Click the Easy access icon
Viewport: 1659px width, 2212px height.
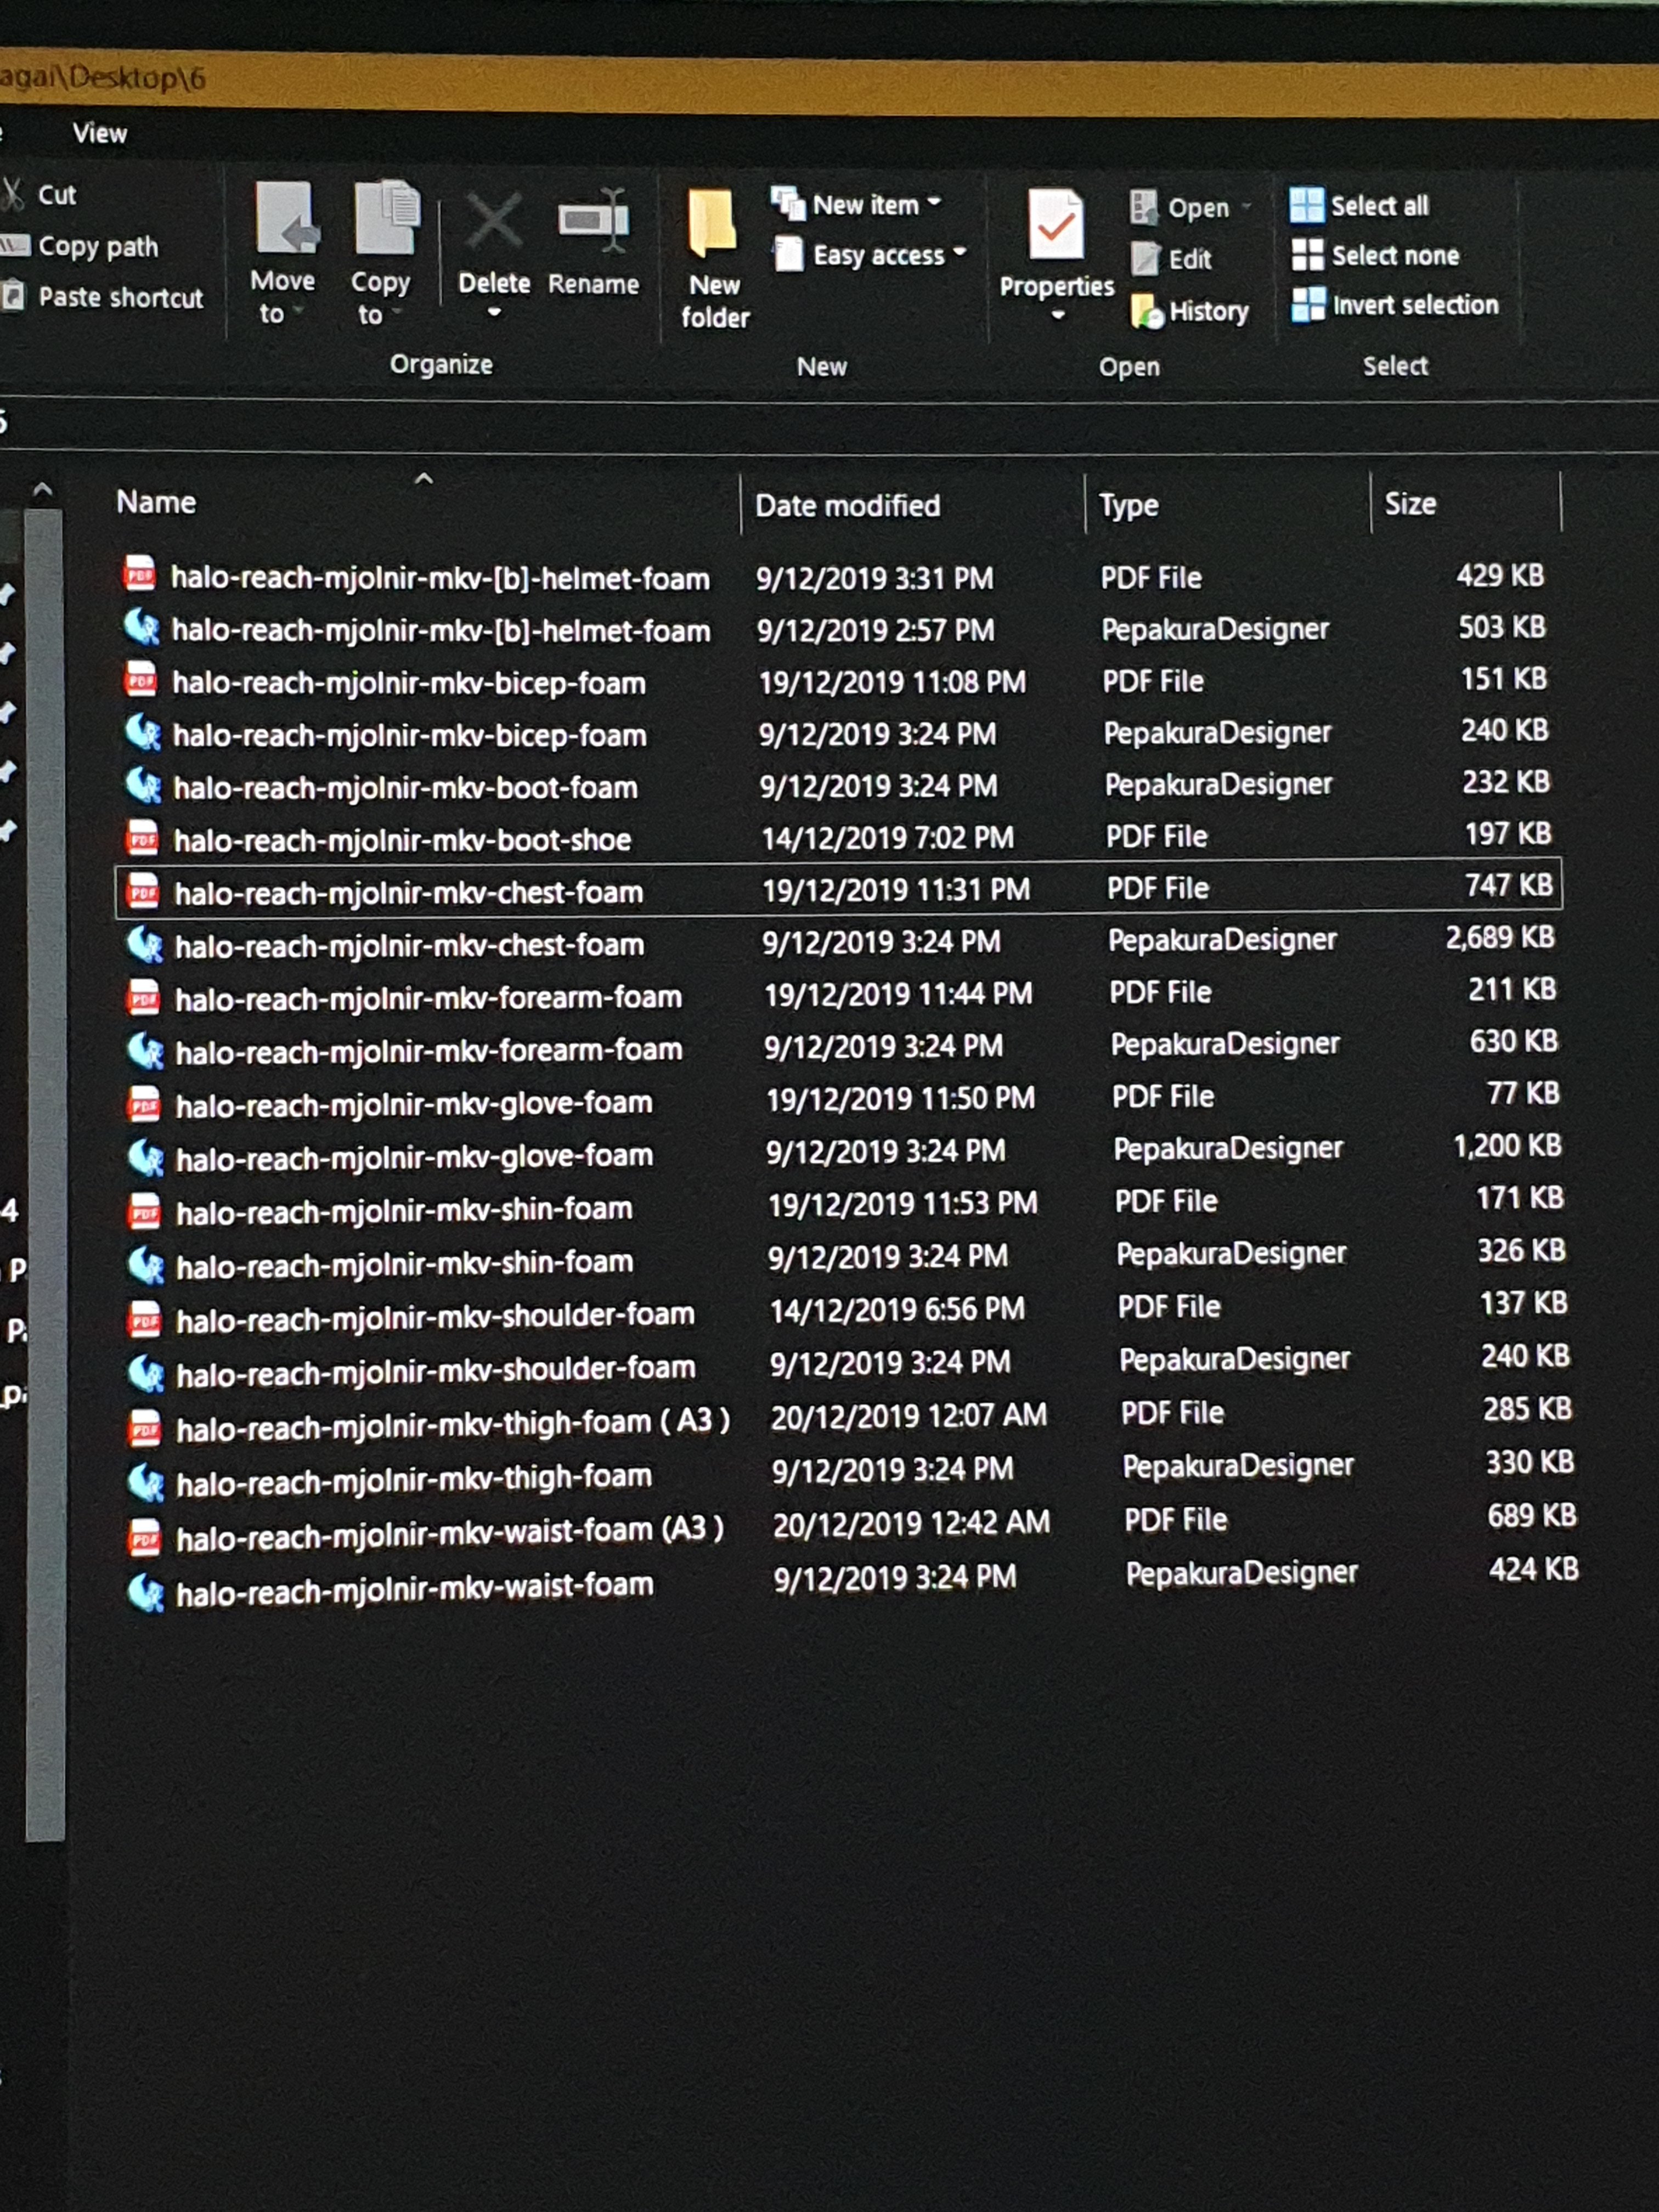click(789, 254)
